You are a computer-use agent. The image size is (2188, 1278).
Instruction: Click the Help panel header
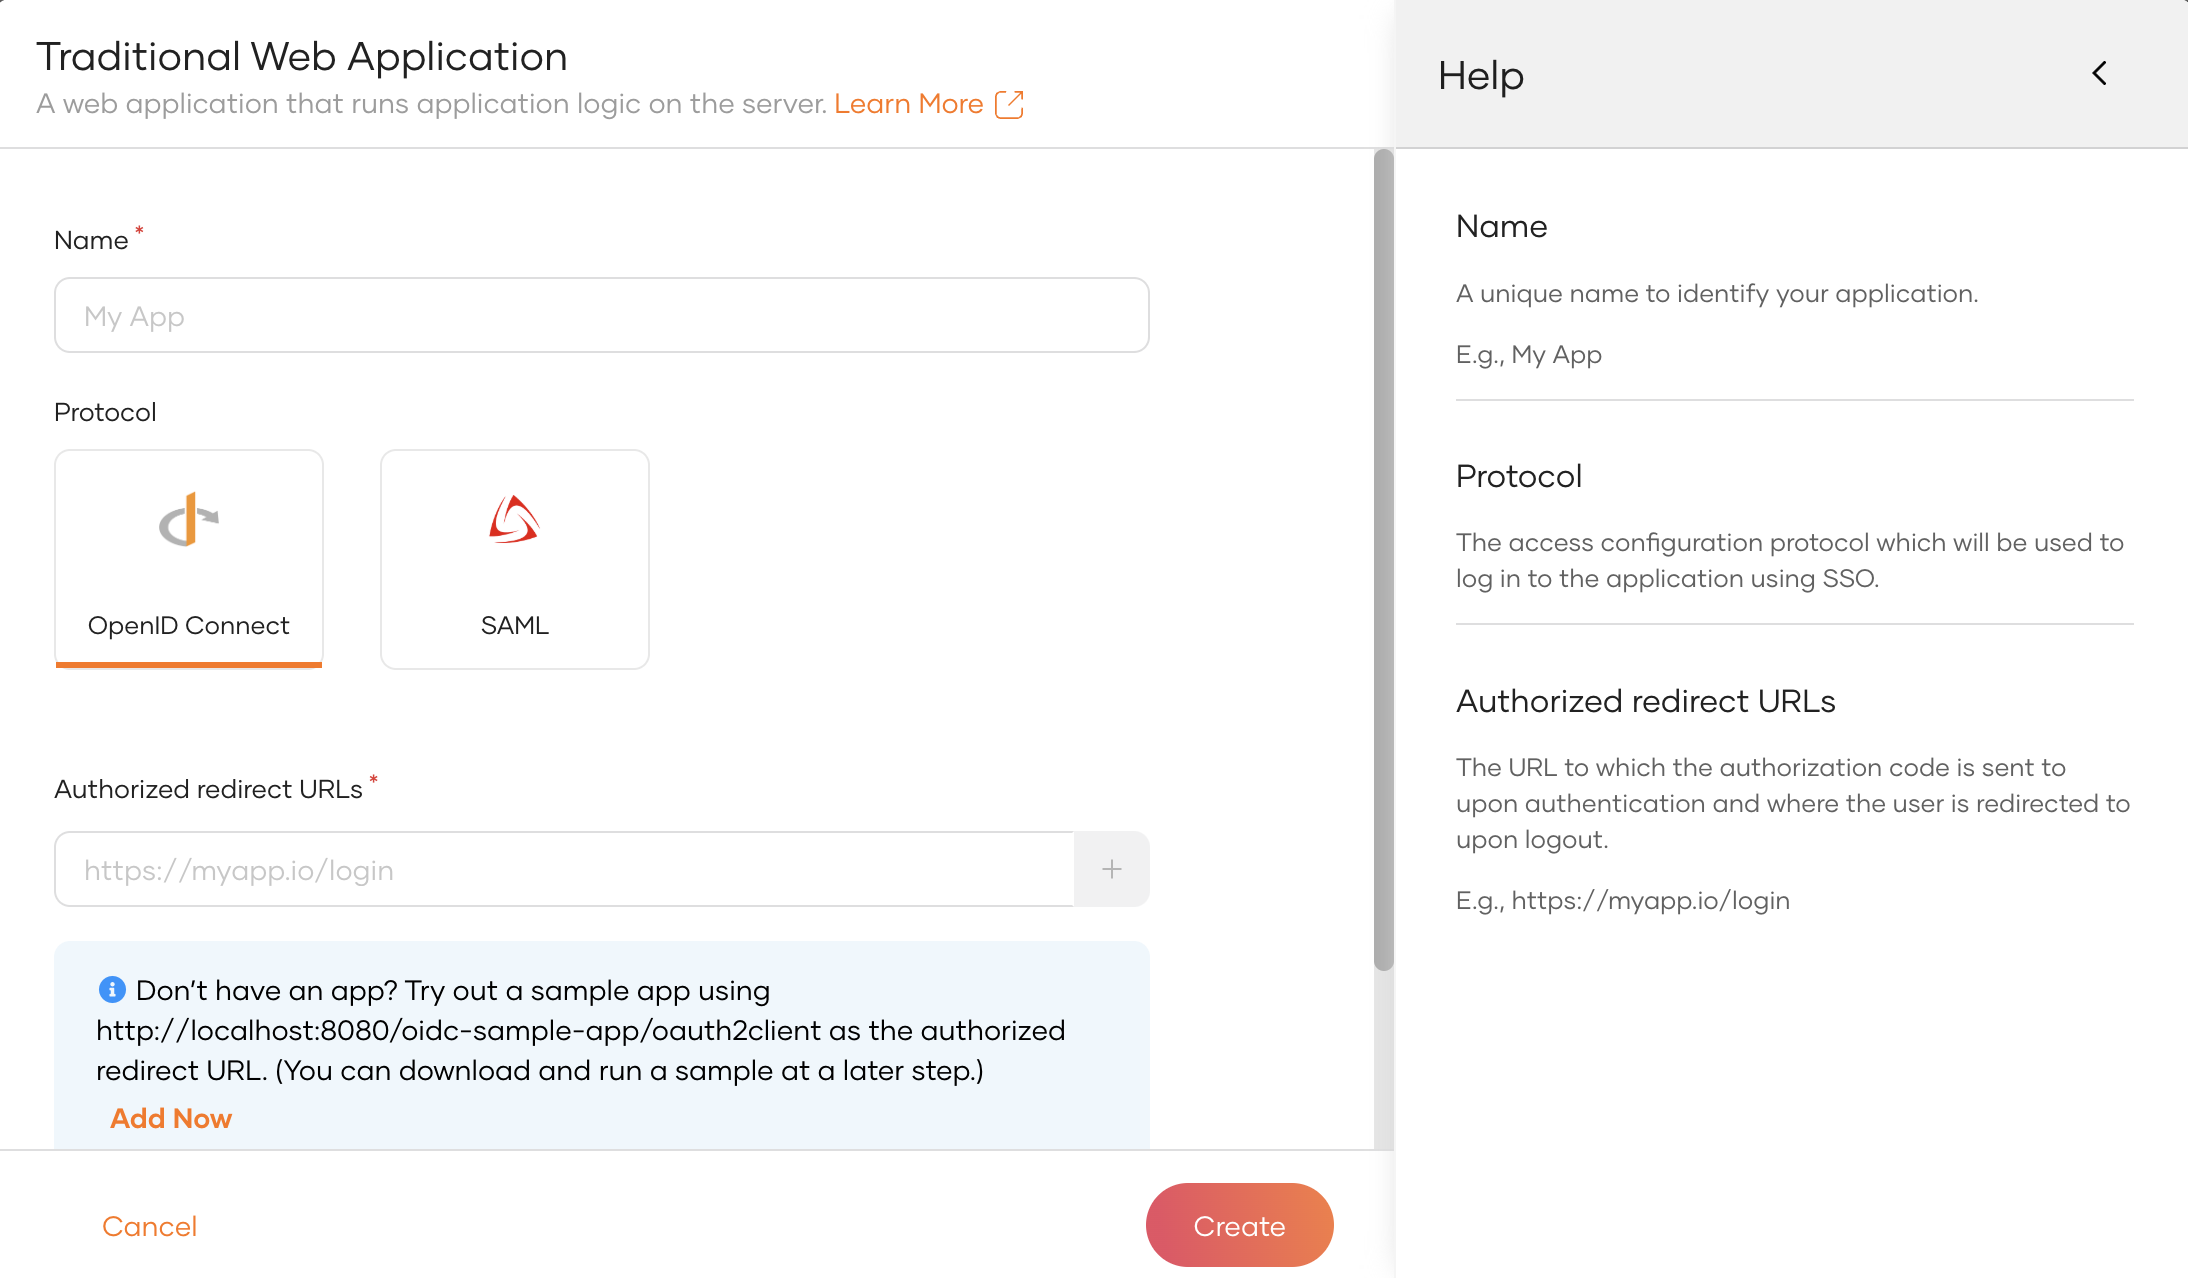coord(1481,74)
